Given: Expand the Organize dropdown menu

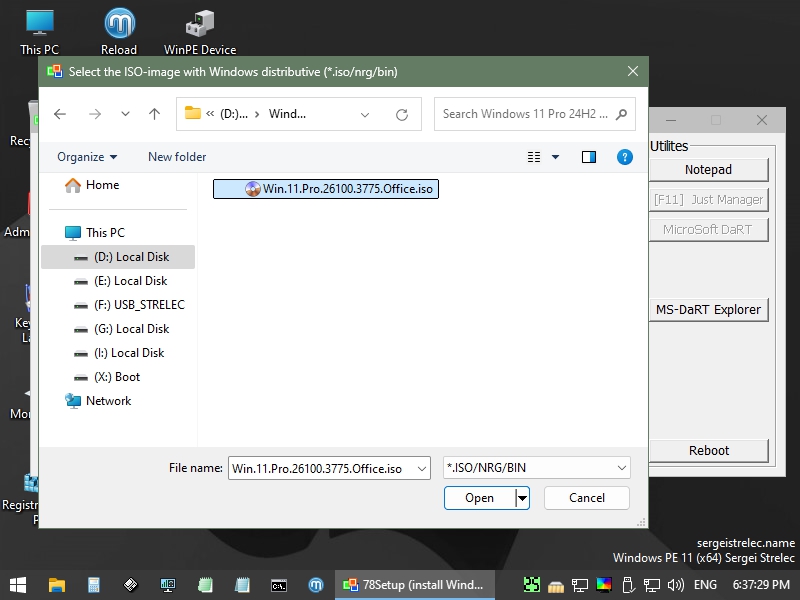Looking at the screenshot, I should pyautogui.click(x=87, y=157).
